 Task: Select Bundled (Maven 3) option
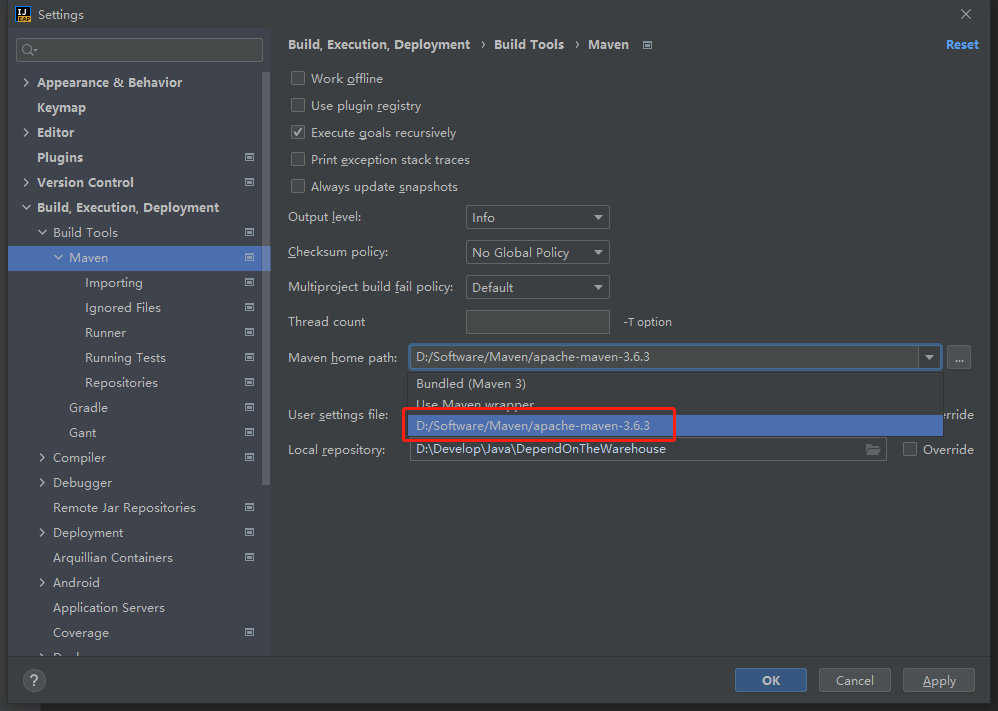tap(675, 384)
